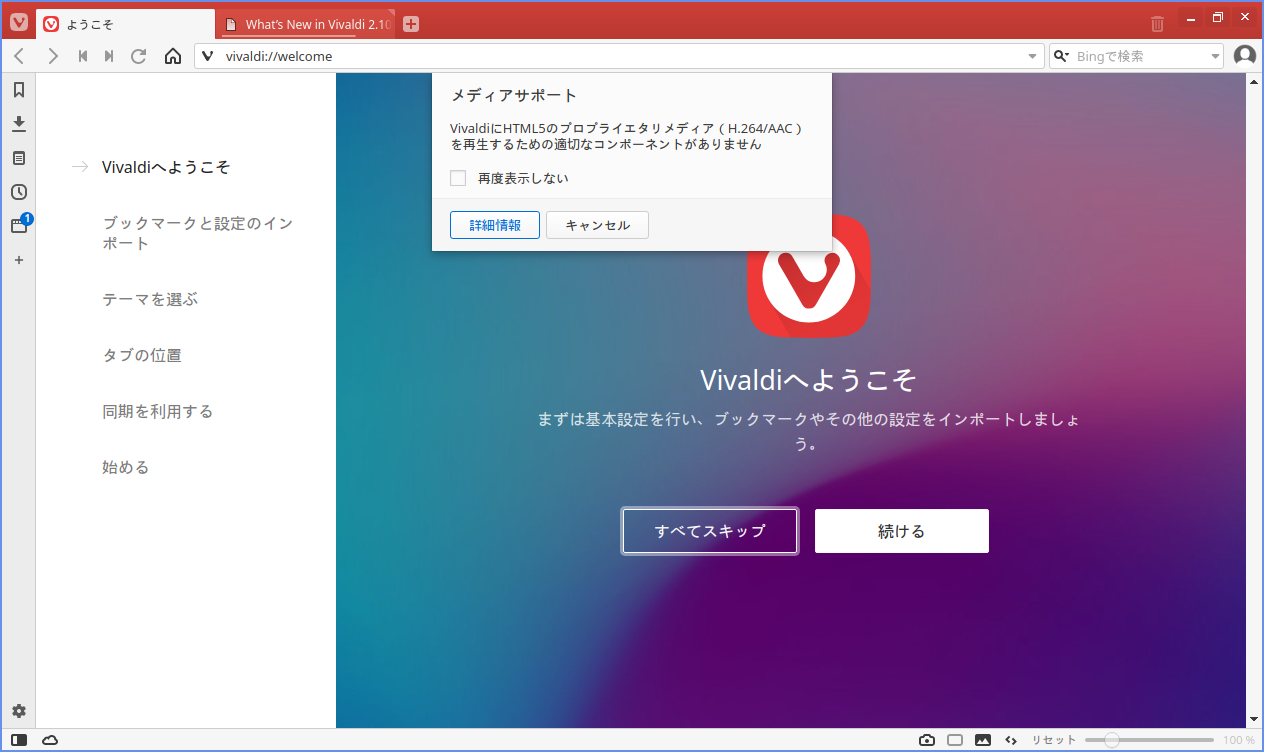Click the fast forward button

109,56
